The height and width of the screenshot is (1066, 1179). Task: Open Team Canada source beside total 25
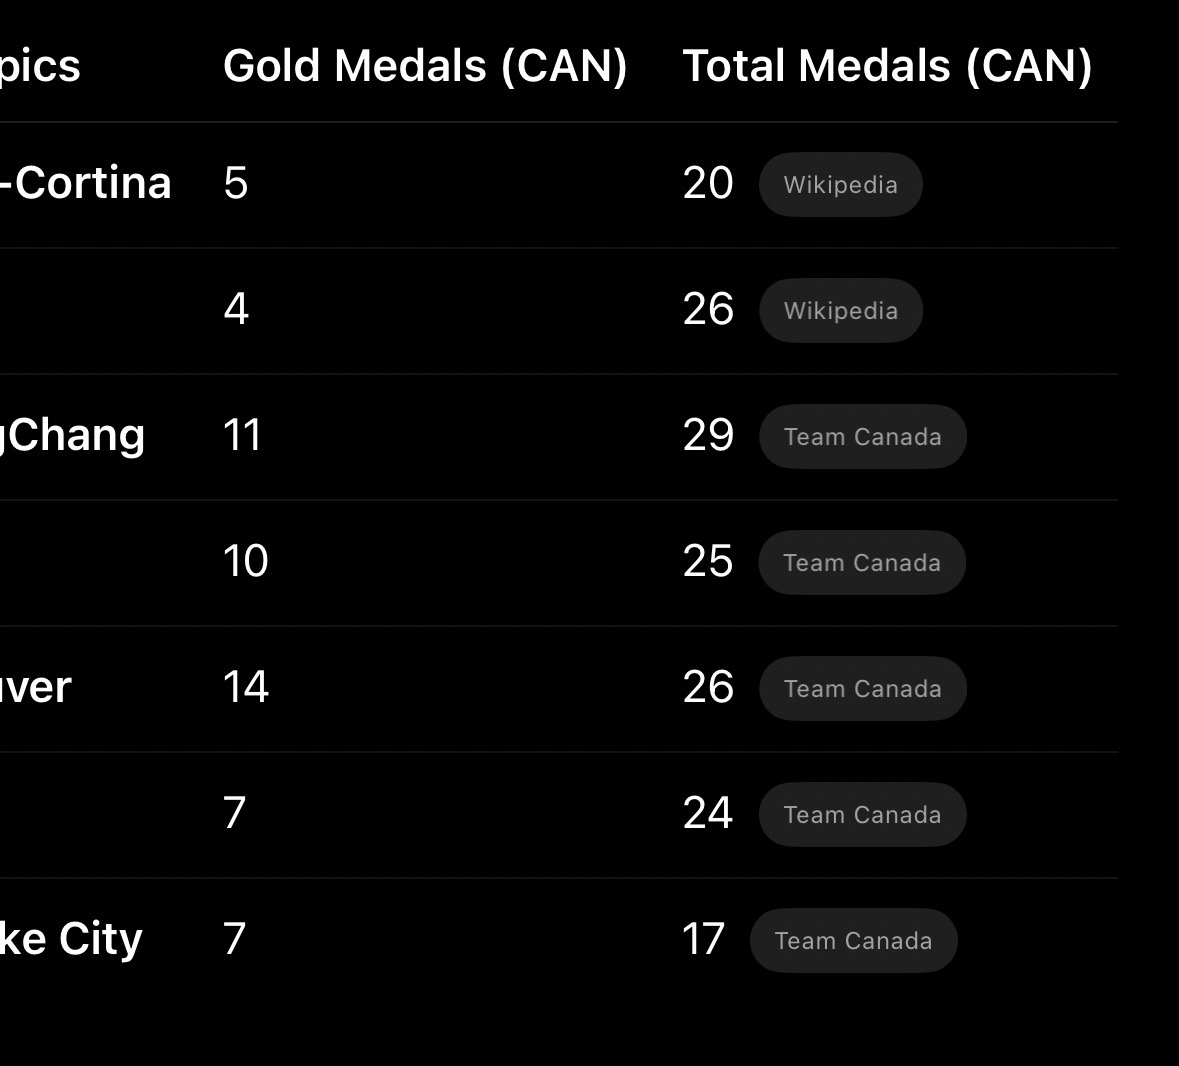click(861, 563)
